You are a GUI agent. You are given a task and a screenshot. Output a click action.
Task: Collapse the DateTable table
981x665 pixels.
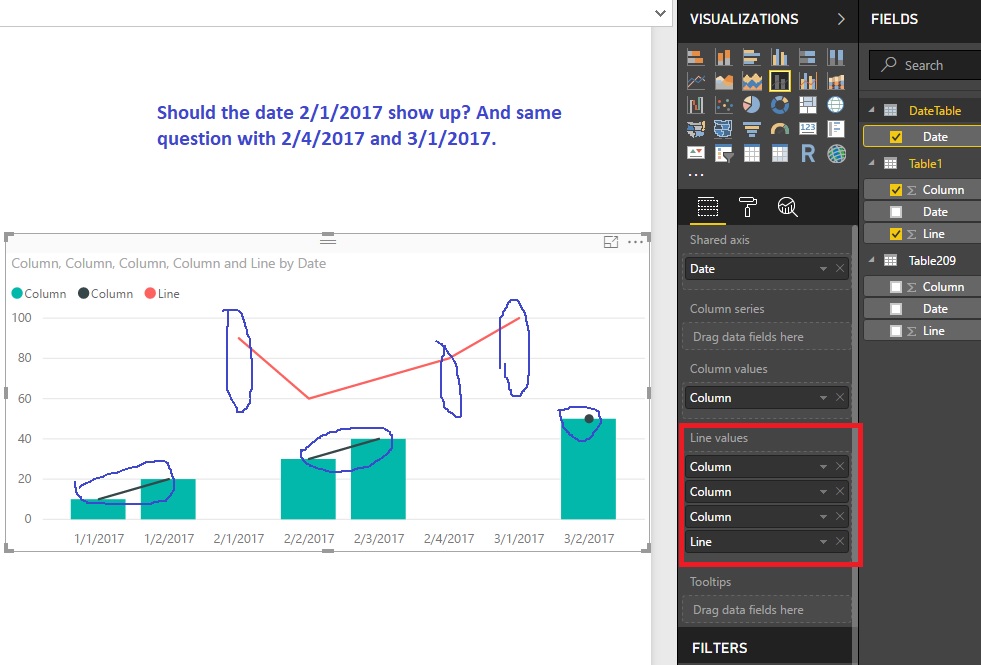(872, 110)
